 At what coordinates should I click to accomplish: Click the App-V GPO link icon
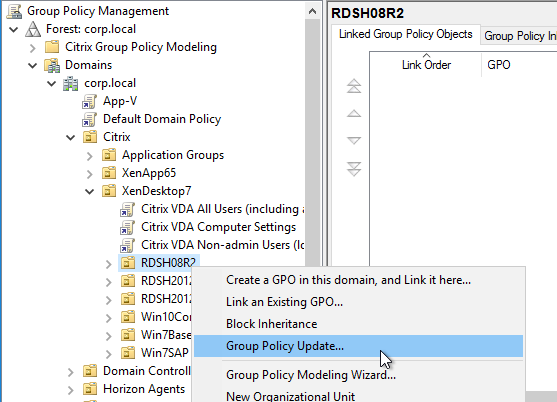[x=90, y=101]
